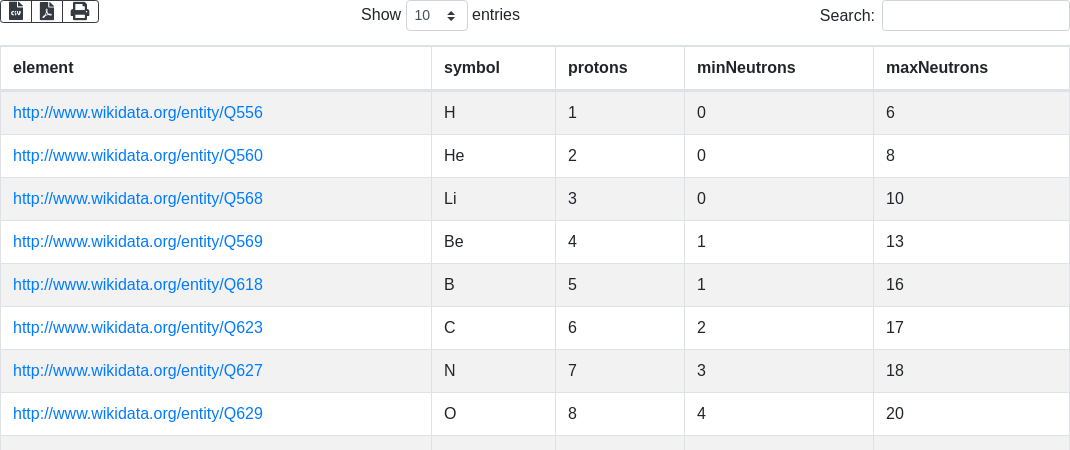1070x450 pixels.
Task: Follow the Wikidata entity Q568 link
Action: click(x=138, y=198)
